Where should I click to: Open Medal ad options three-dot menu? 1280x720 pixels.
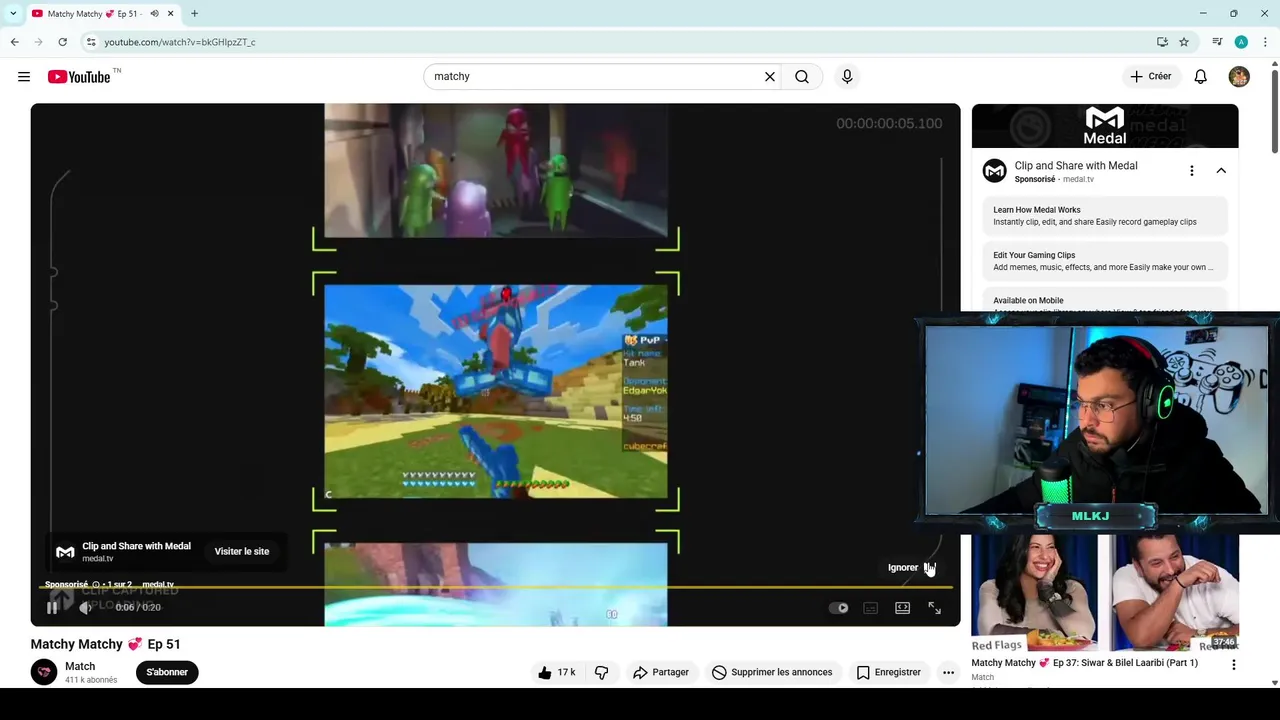point(1191,171)
